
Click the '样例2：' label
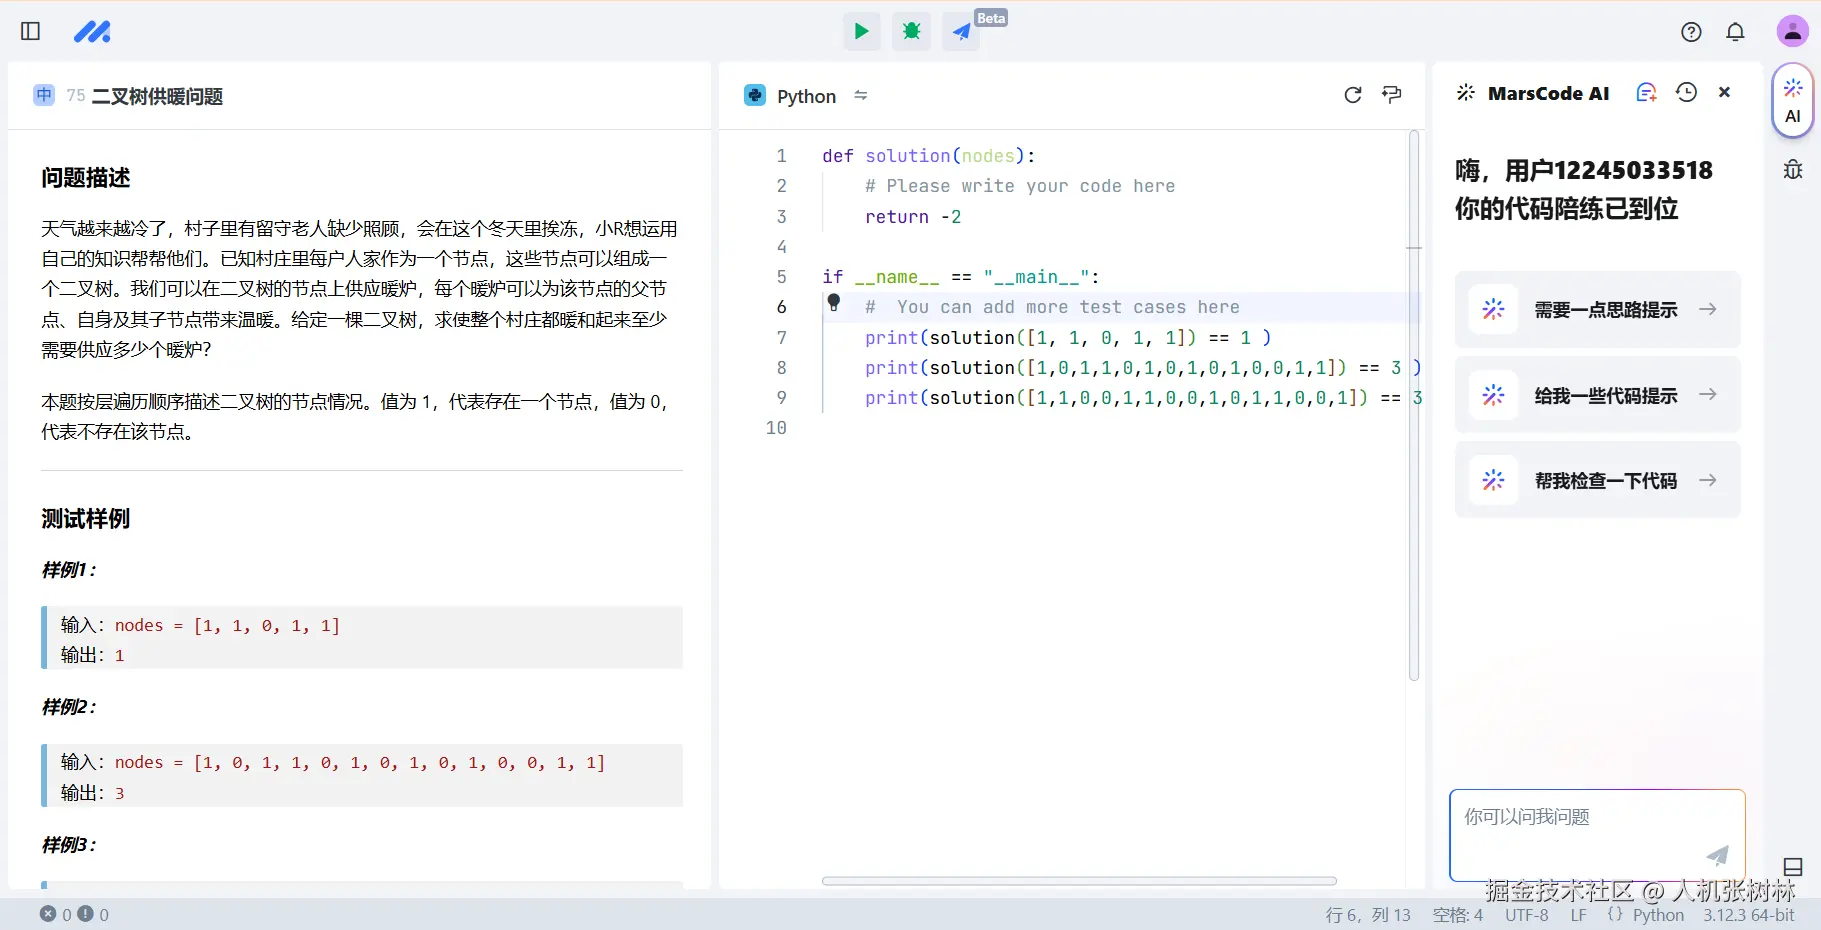tap(69, 707)
